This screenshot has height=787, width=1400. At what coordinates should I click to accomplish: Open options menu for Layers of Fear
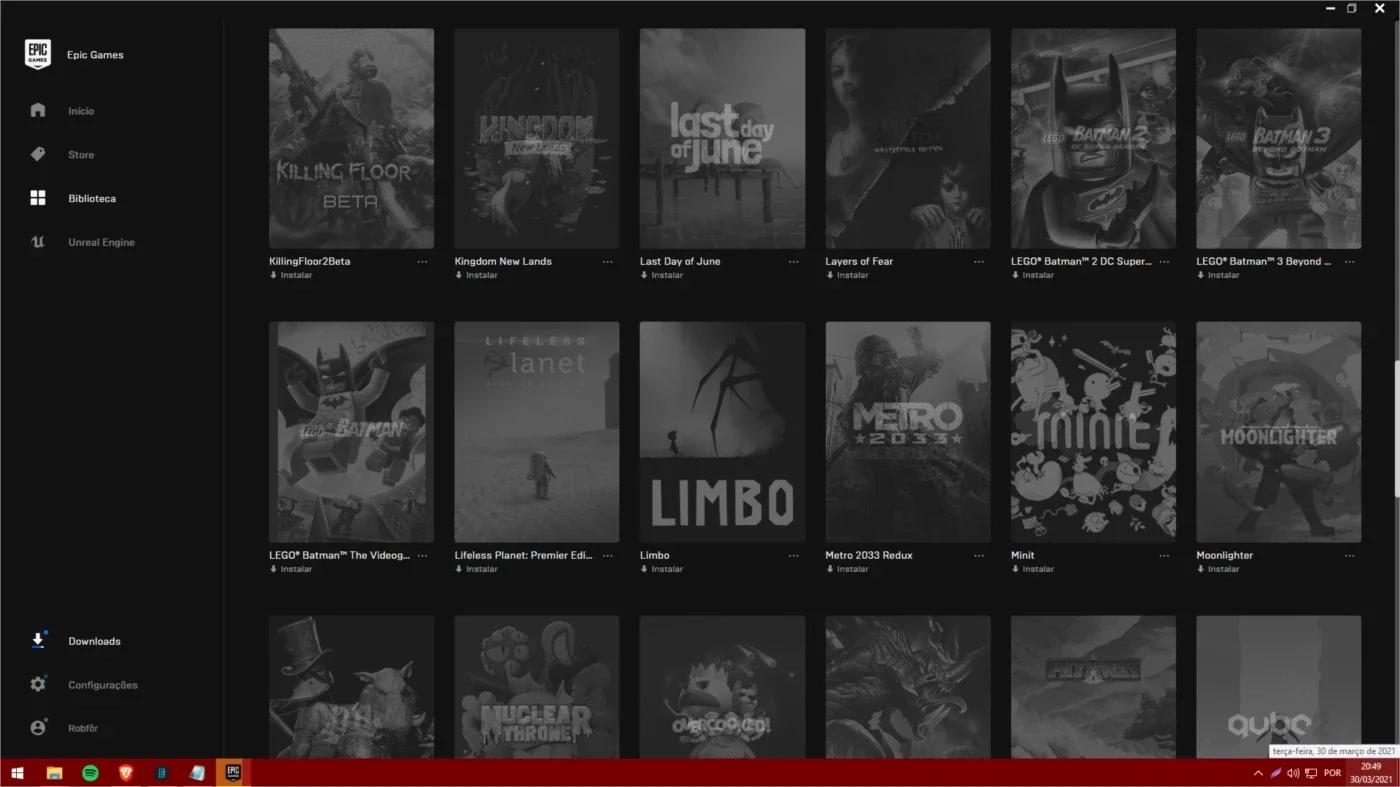pyautogui.click(x=979, y=262)
